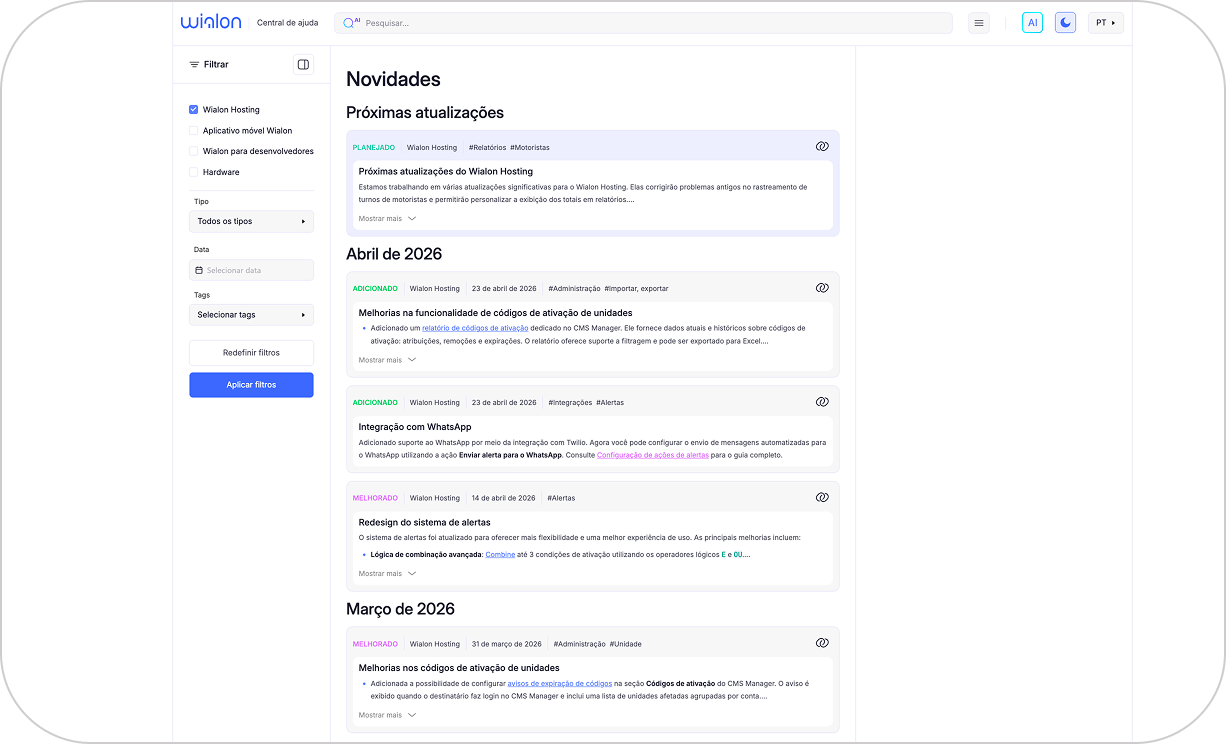Screen dimensions: 1226x744
Task: Check Wialon para desenvolvedores checkbox
Action: [x=194, y=152]
